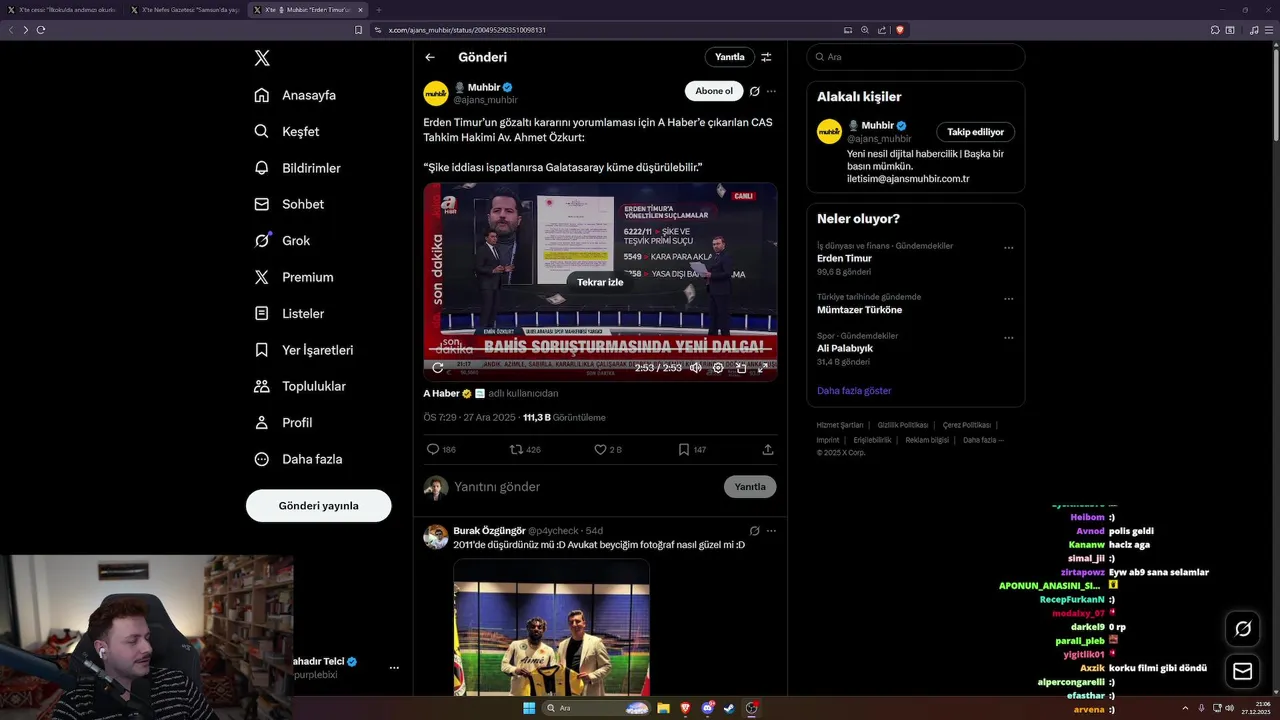Screen dimensions: 1280x720
Task: Click the video replay icon
Action: [437, 368]
